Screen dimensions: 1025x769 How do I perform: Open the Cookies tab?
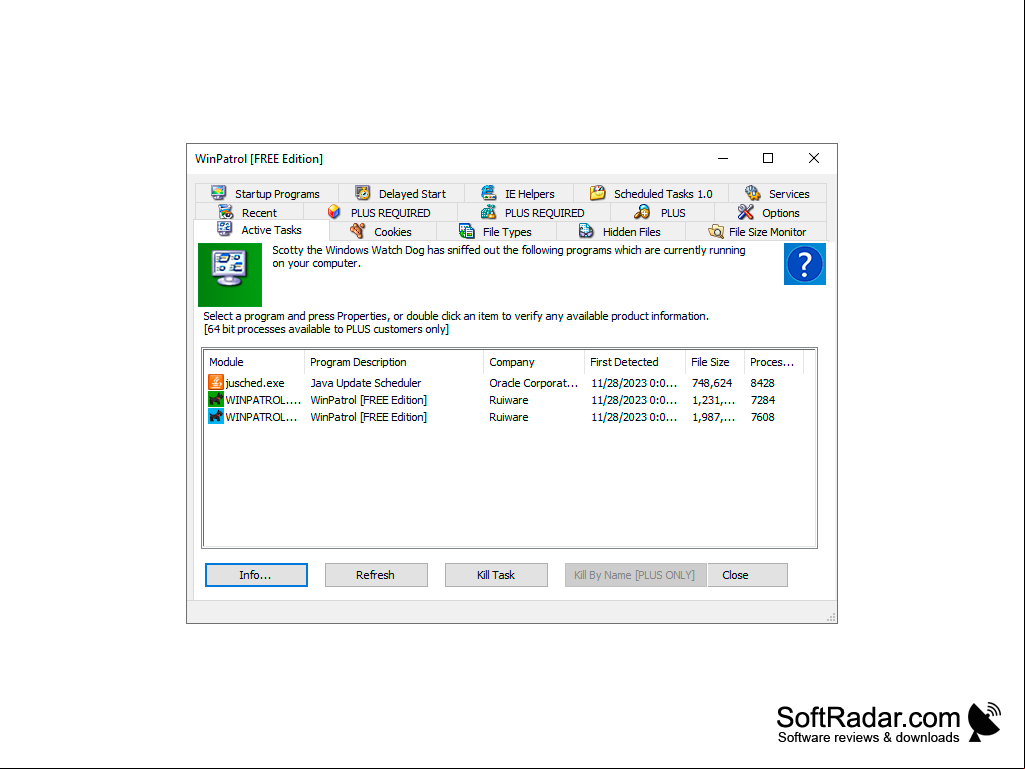point(383,231)
